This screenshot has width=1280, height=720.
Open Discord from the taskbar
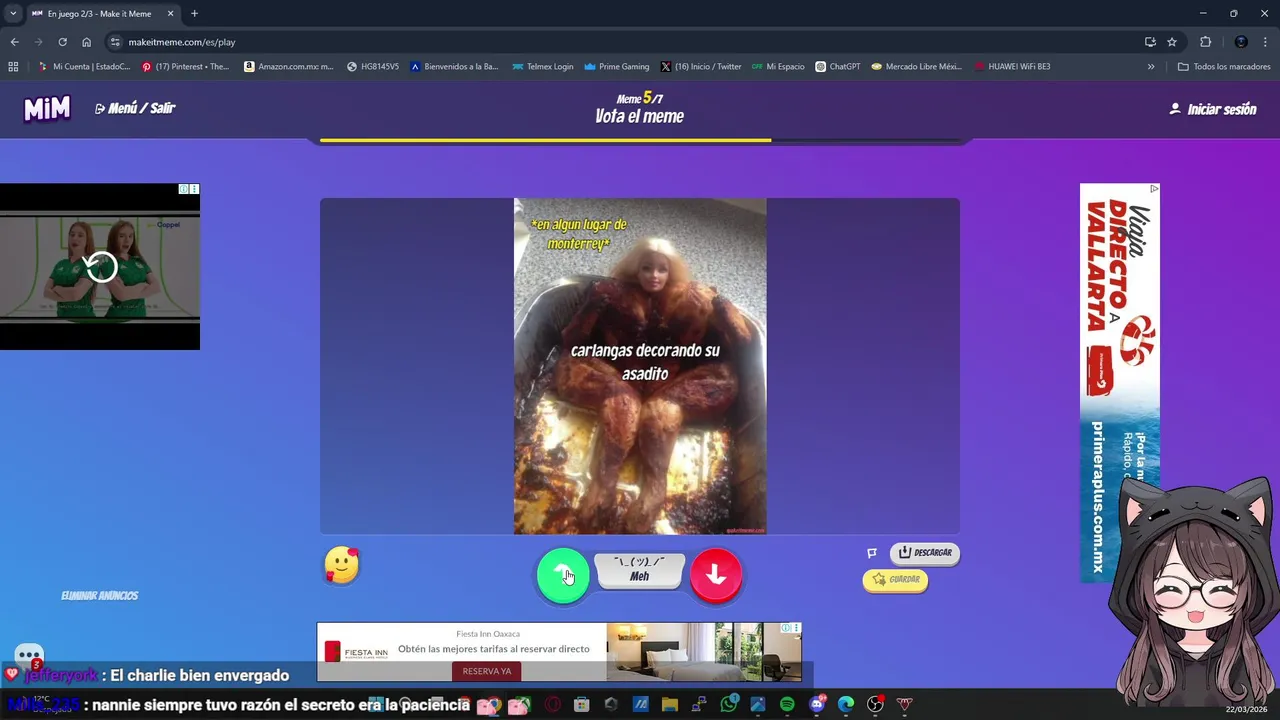point(816,705)
